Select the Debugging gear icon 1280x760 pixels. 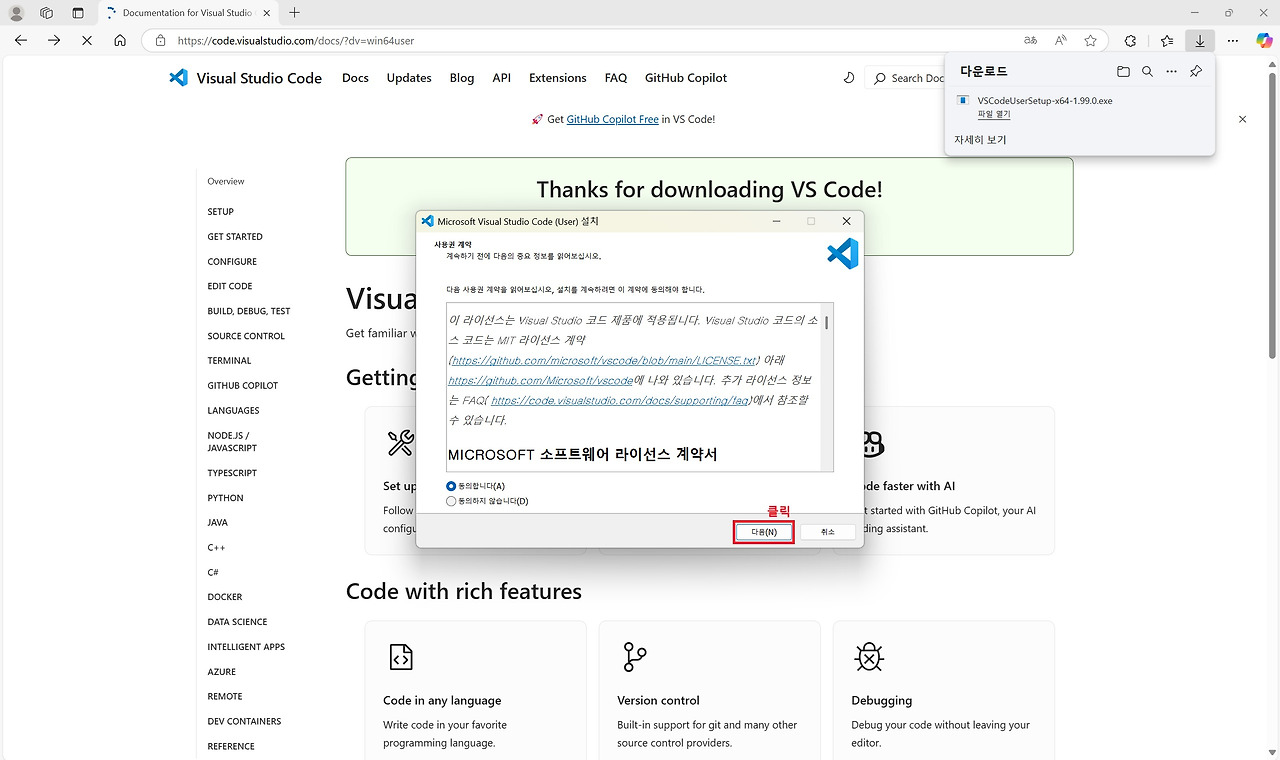(x=868, y=657)
